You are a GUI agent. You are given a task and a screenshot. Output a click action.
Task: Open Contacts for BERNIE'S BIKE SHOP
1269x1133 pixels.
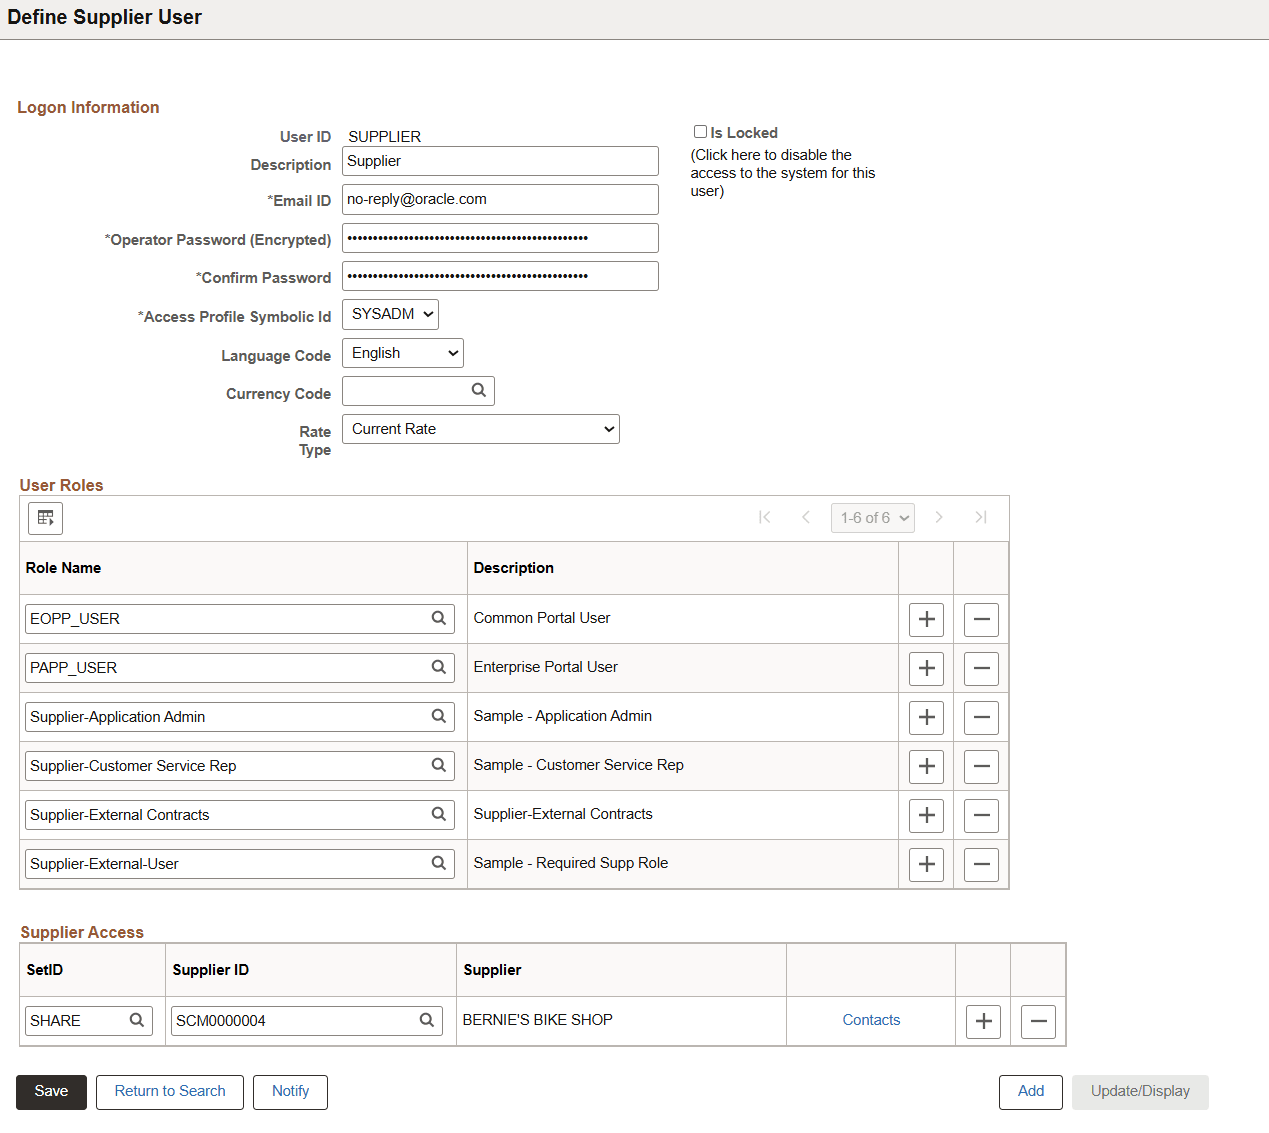point(870,1019)
